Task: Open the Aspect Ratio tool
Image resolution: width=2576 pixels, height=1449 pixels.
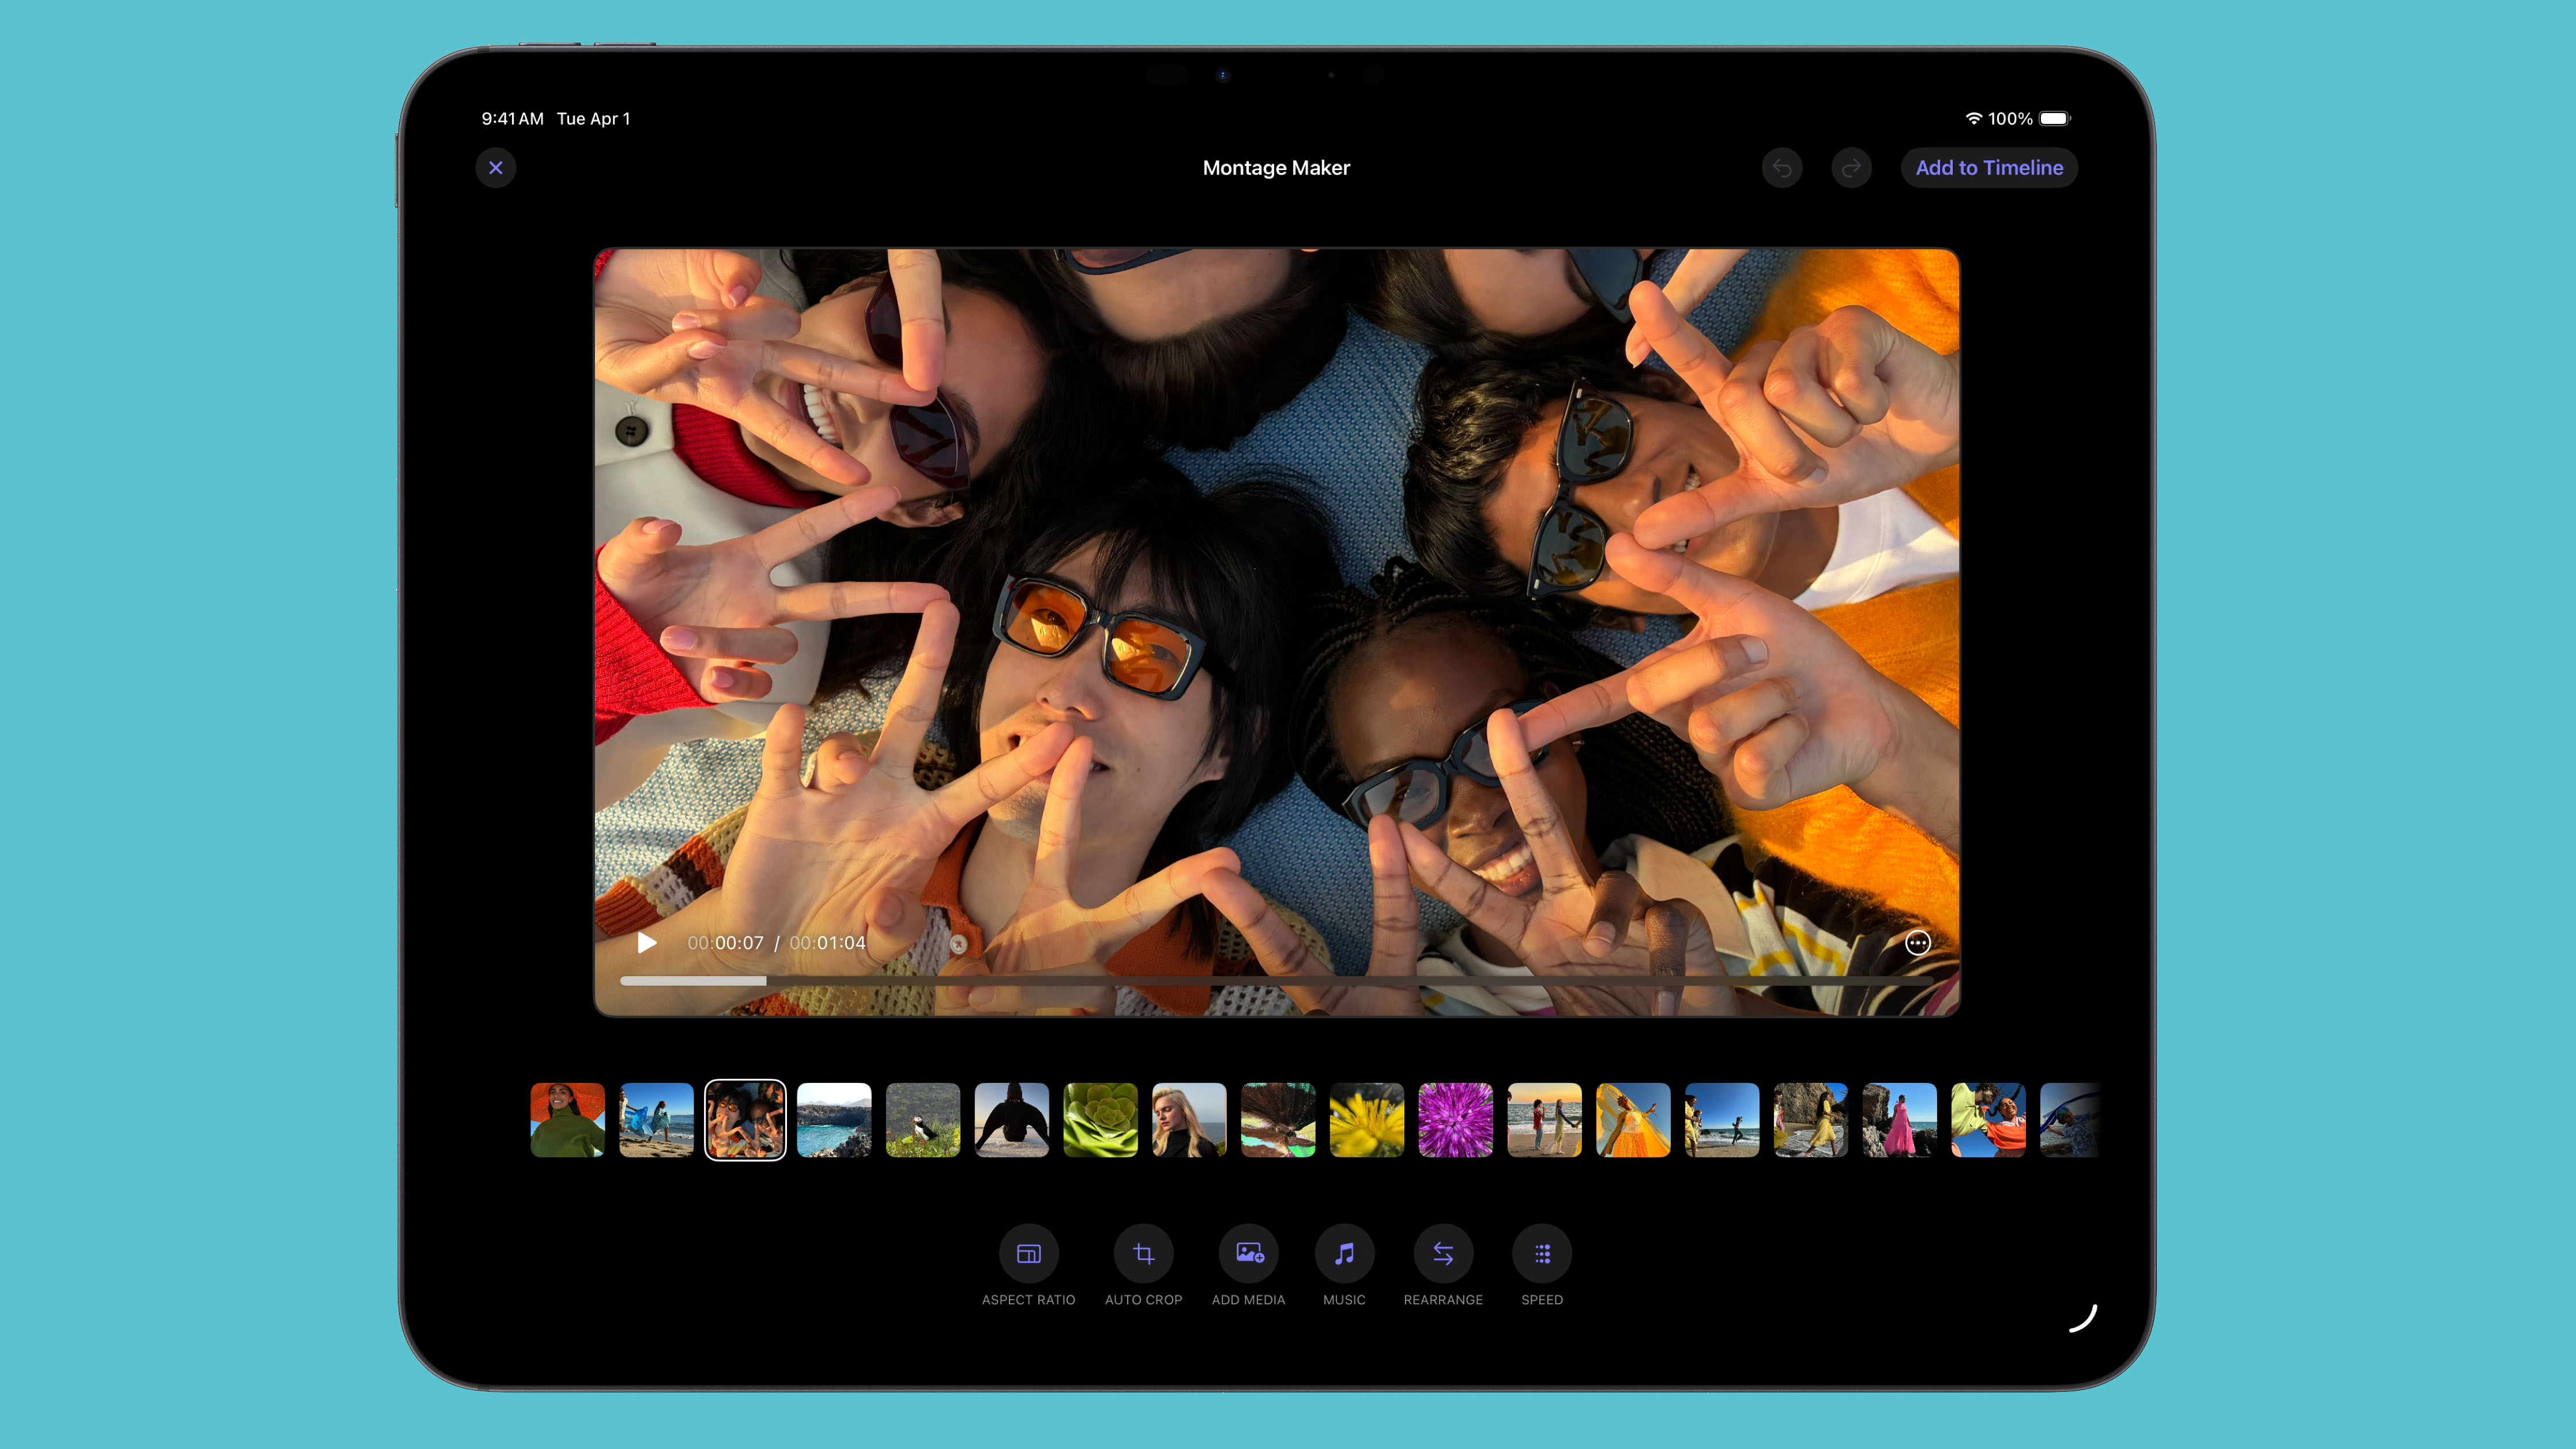Action: pos(1029,1253)
